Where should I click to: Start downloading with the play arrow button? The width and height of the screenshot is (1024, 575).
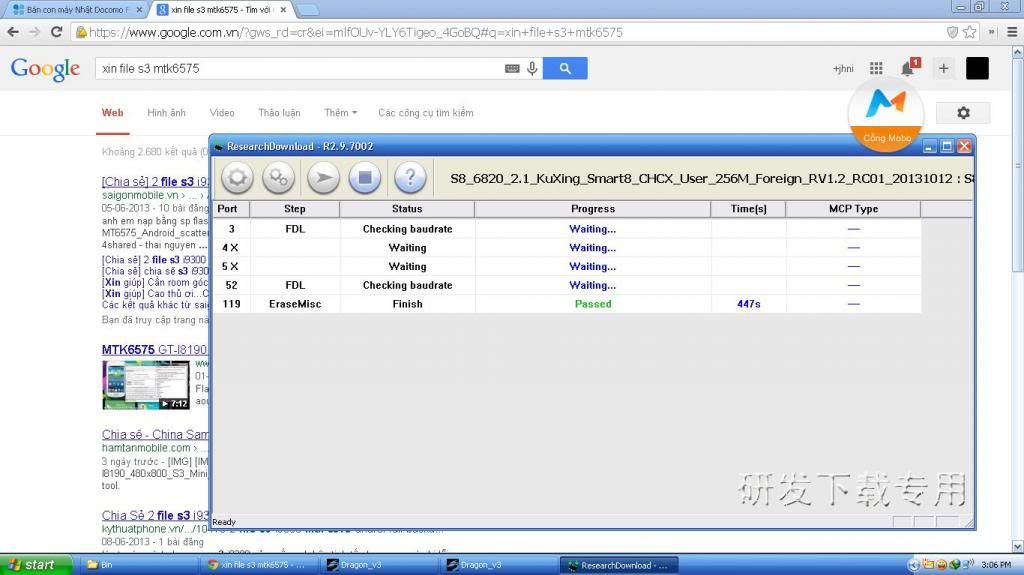323,177
